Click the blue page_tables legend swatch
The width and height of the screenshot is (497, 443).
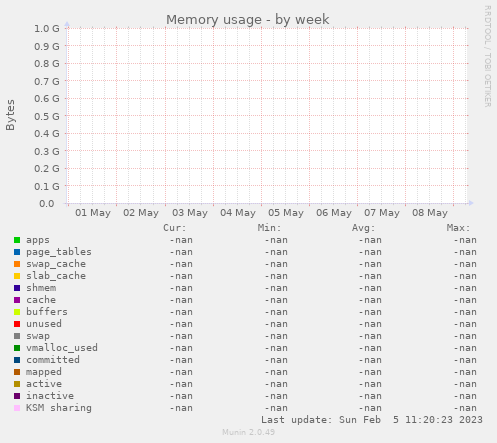click(x=17, y=252)
